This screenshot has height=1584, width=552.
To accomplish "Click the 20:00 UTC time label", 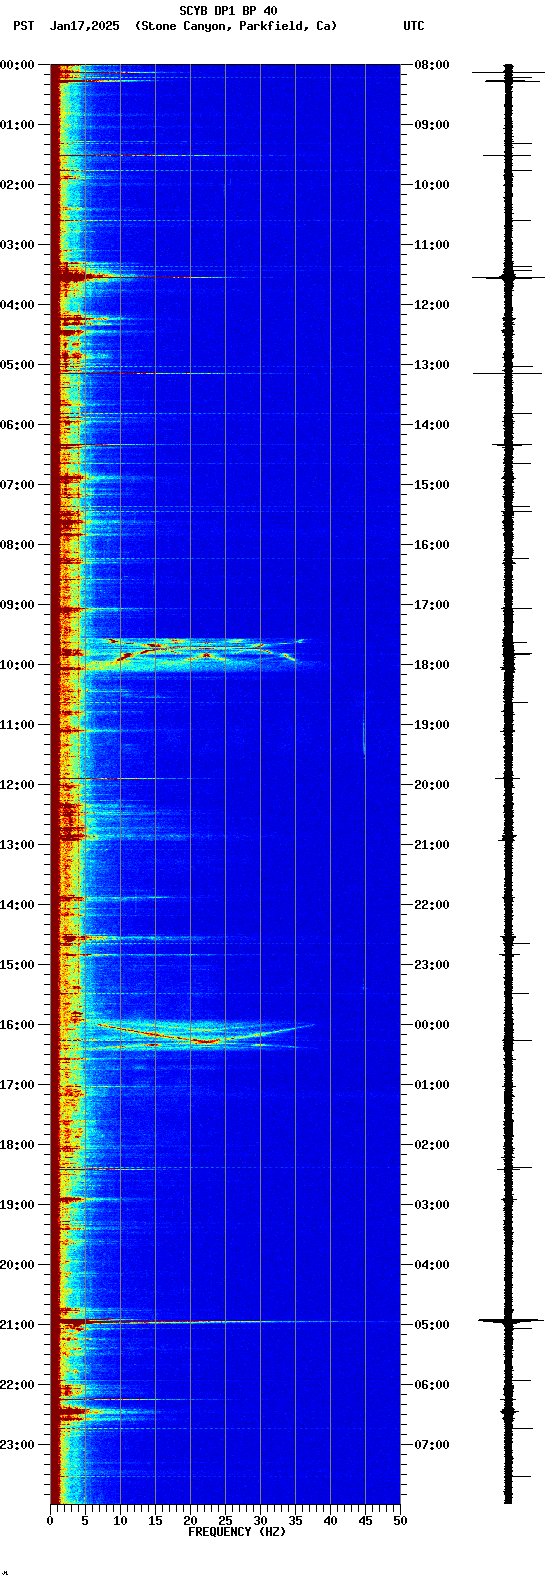I will point(432,785).
